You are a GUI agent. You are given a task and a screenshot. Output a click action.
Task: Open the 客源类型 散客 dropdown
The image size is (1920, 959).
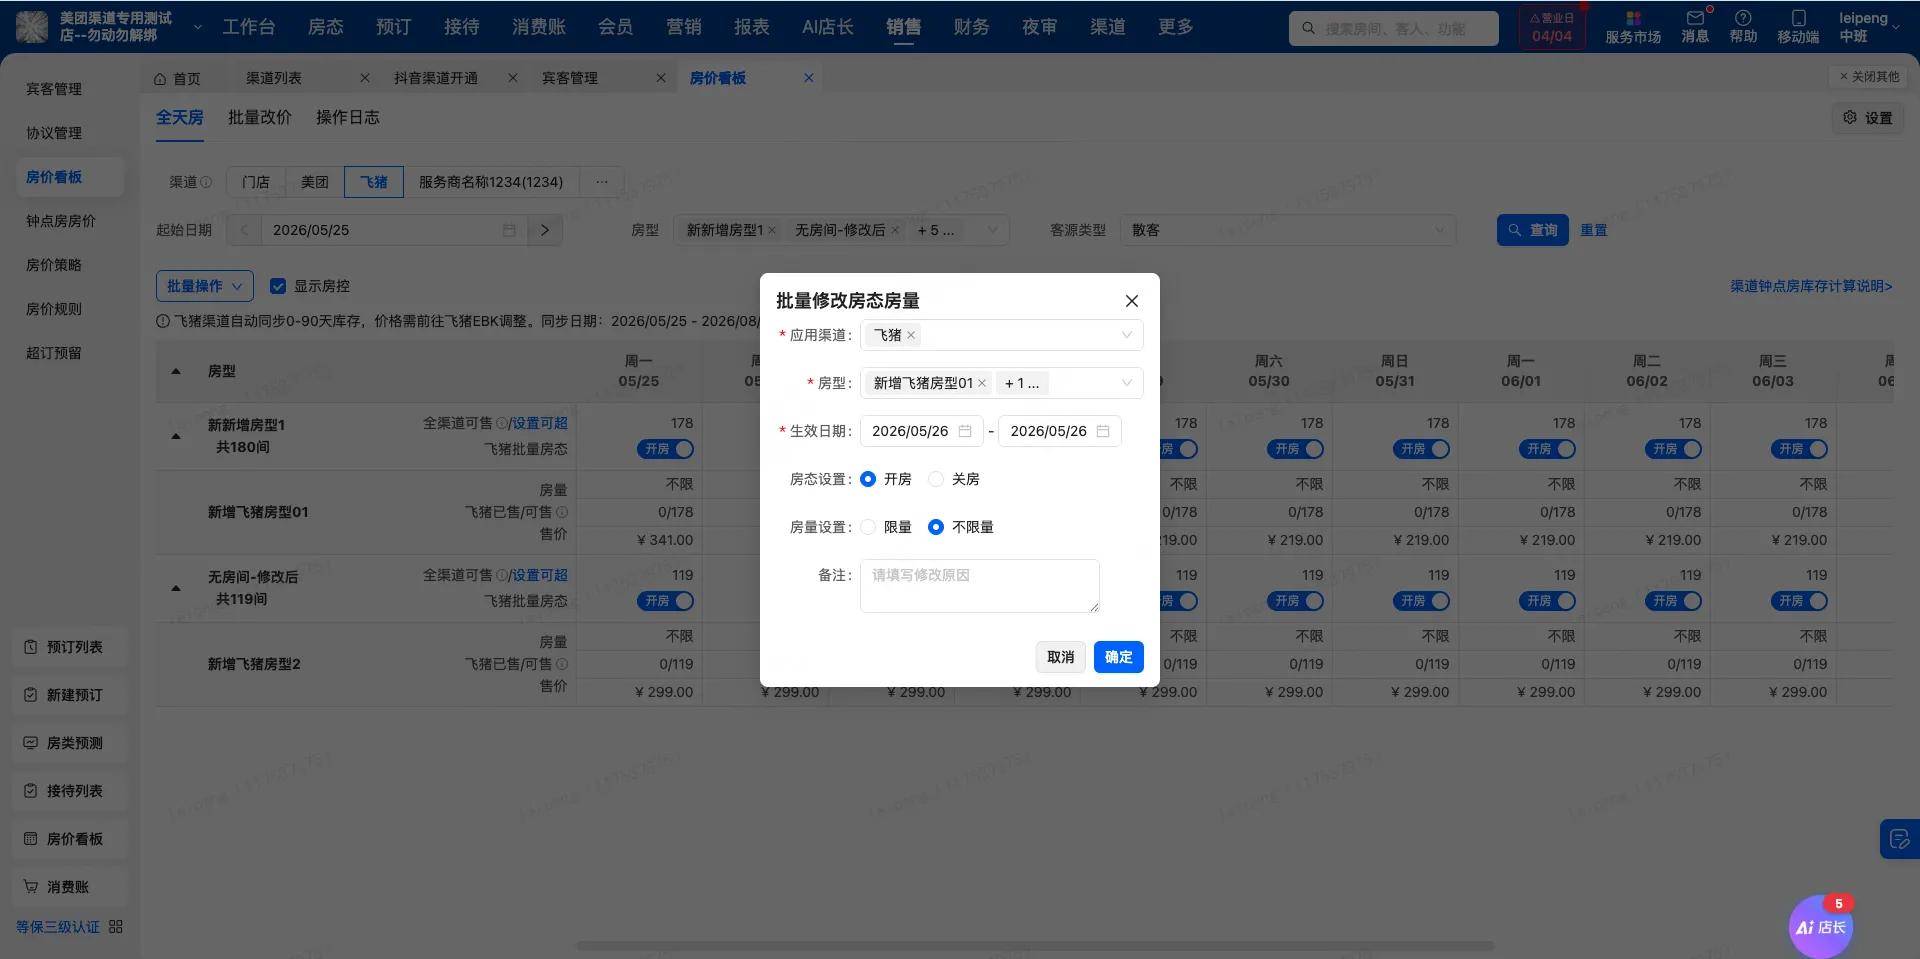pyautogui.click(x=1288, y=230)
